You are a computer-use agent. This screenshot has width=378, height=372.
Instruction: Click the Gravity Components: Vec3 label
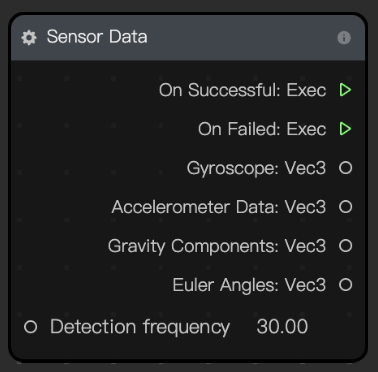[x=217, y=247]
